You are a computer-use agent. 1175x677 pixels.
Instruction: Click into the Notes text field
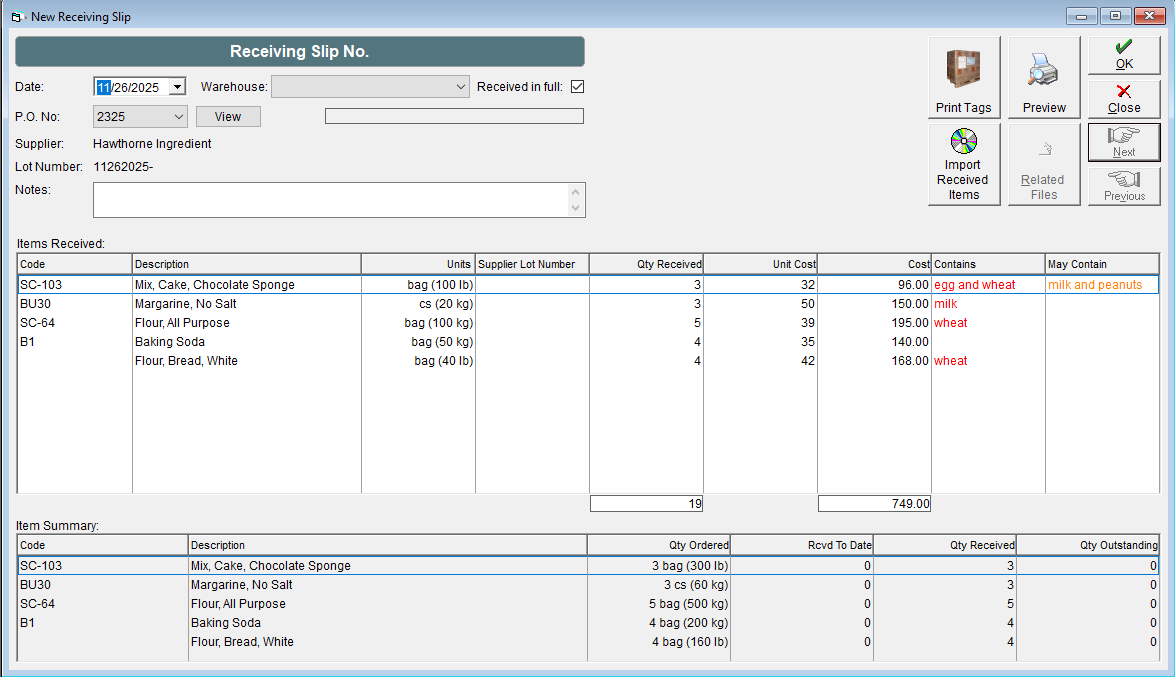coord(330,200)
